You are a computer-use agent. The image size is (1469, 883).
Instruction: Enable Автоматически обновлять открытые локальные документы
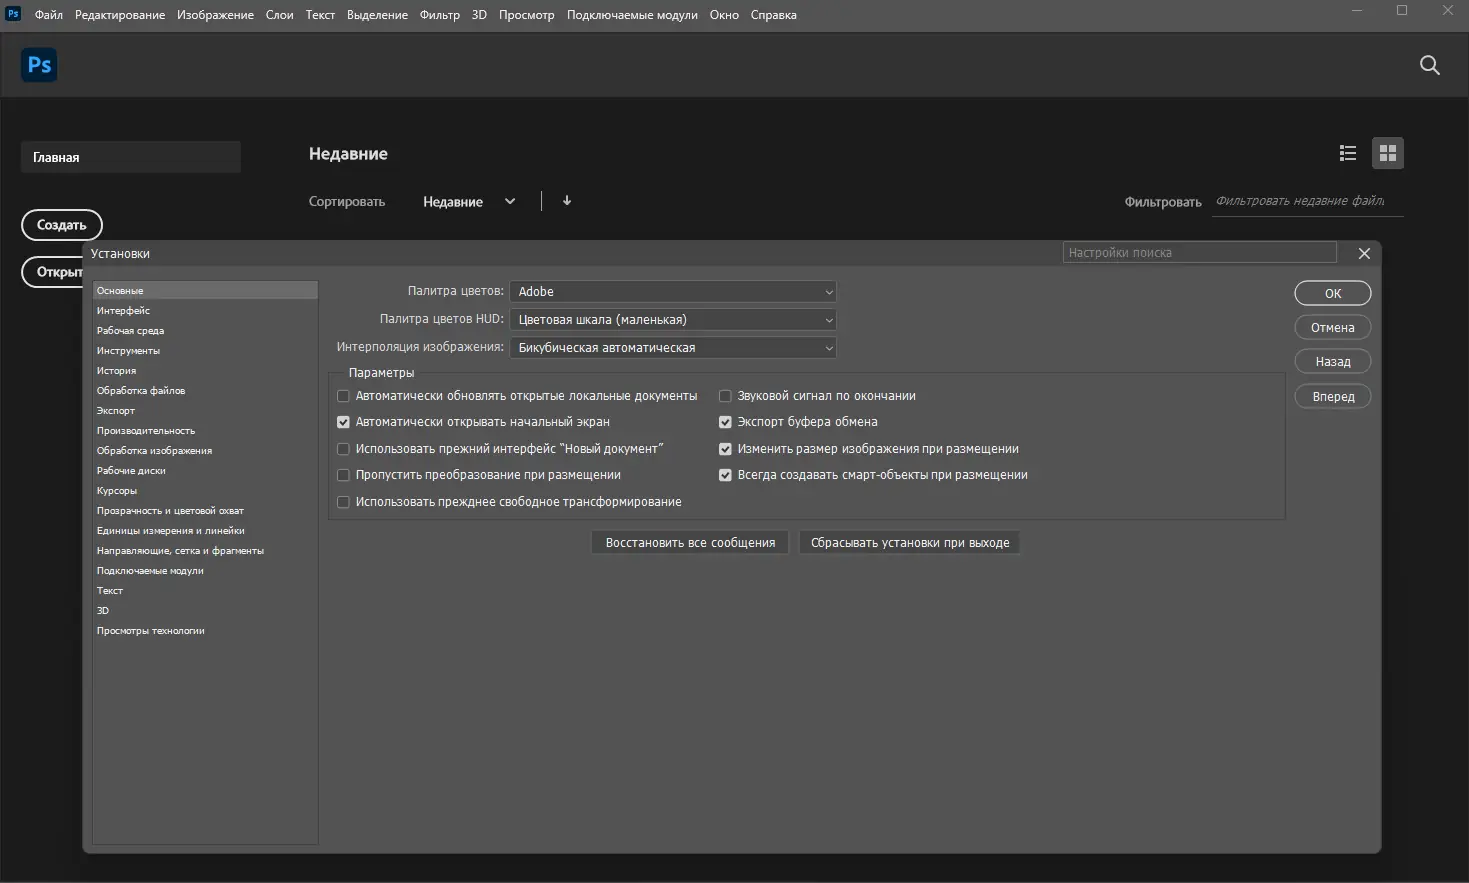pyautogui.click(x=344, y=396)
